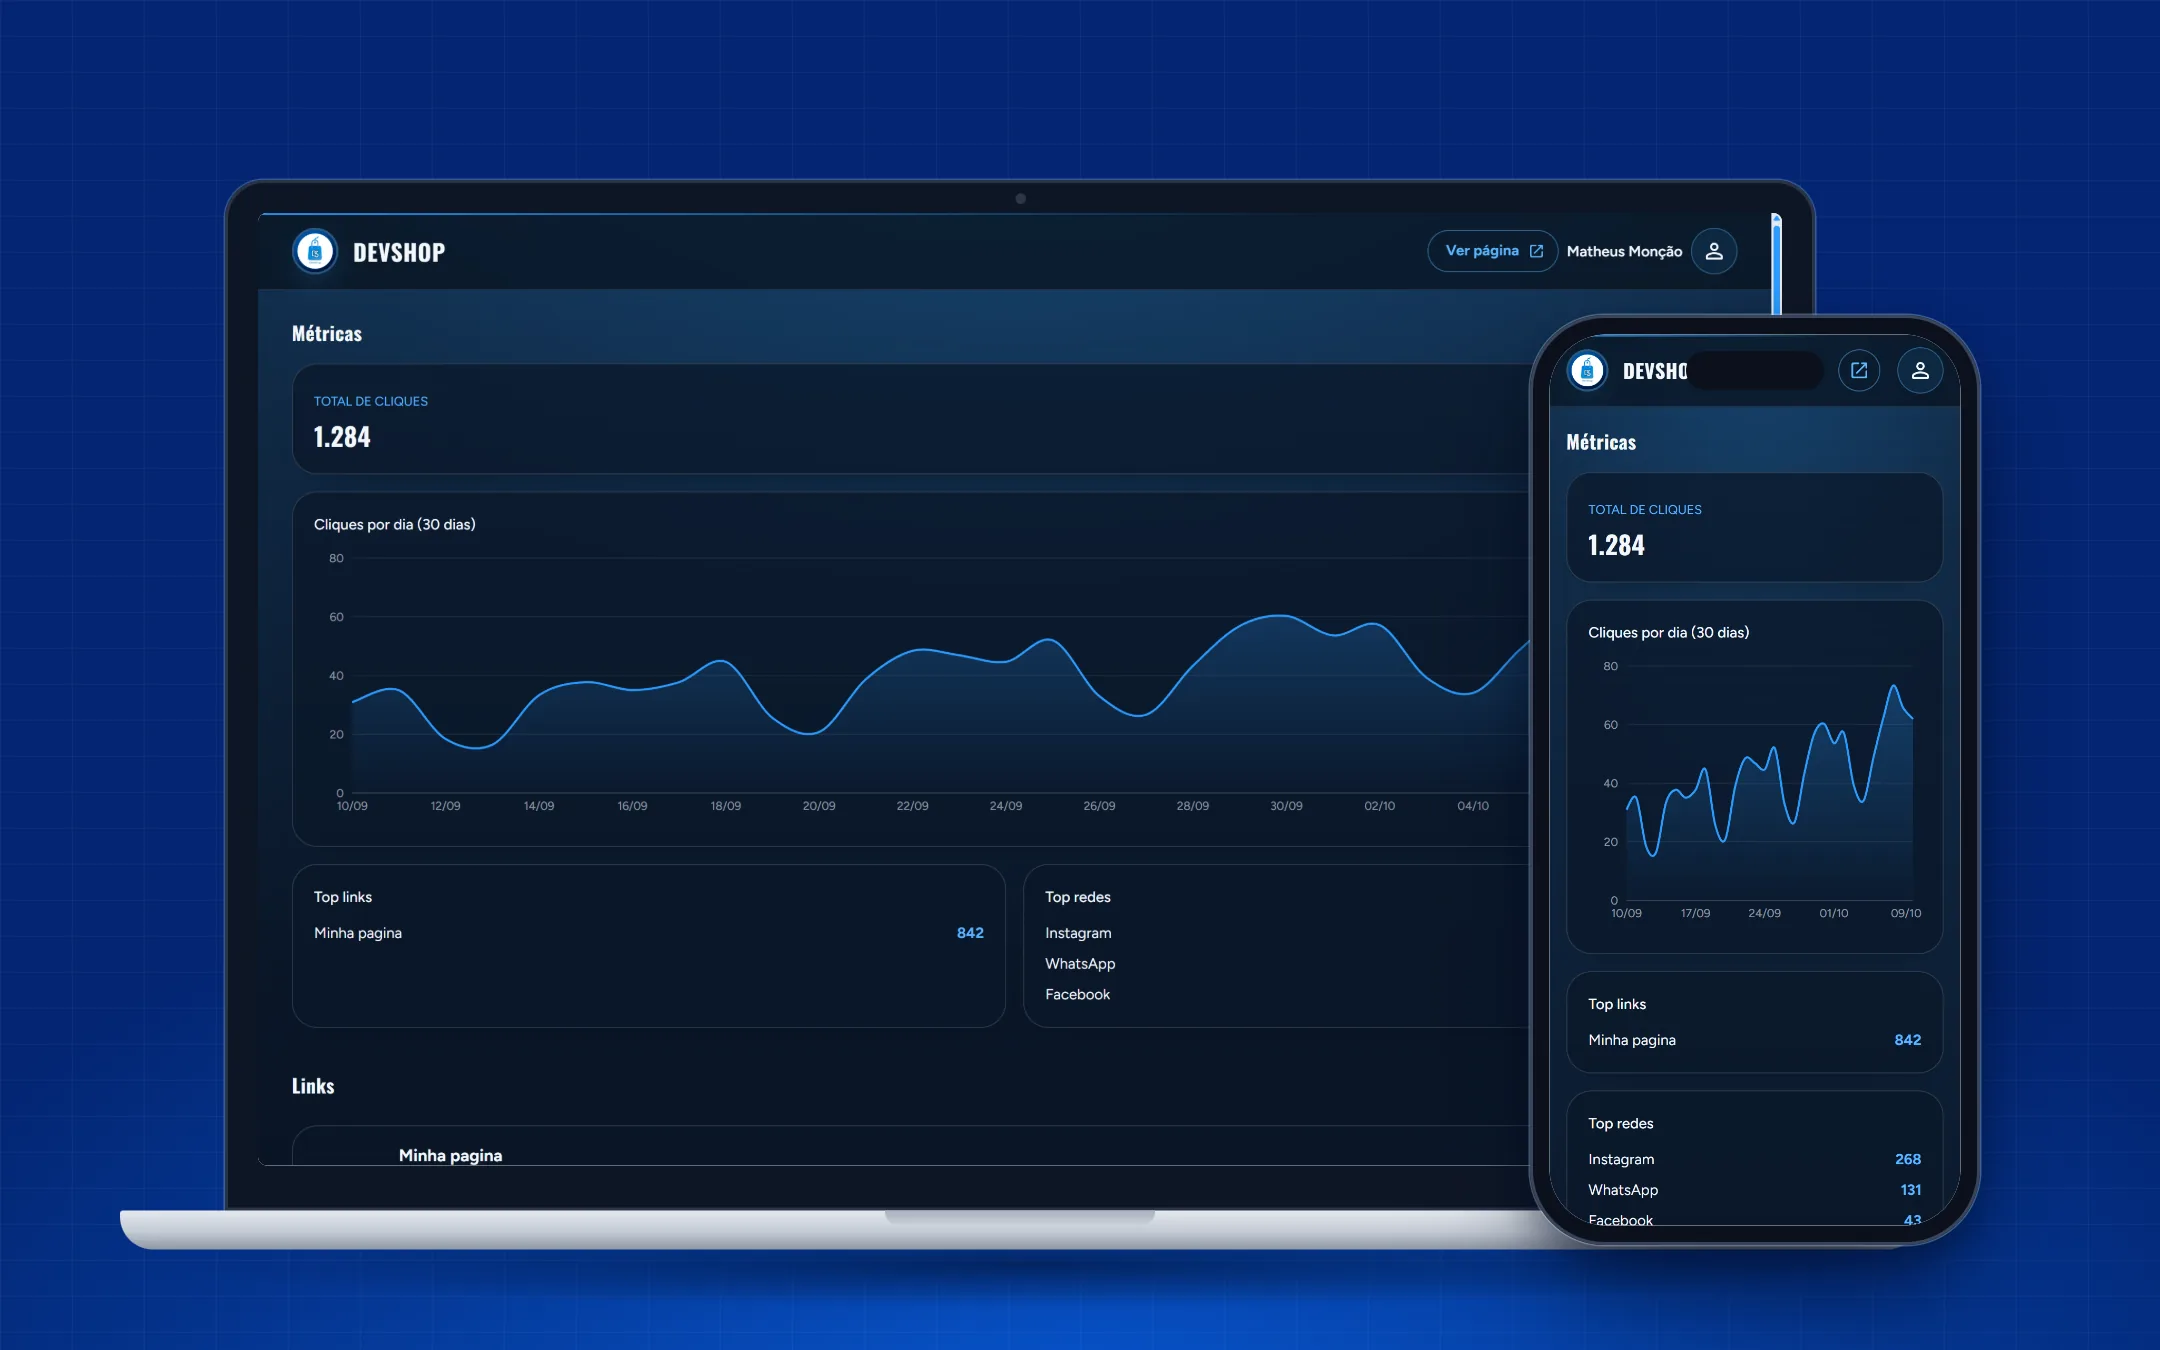Click the Matheus Monção user name
The height and width of the screenshot is (1350, 2160).
pyautogui.click(x=1624, y=252)
